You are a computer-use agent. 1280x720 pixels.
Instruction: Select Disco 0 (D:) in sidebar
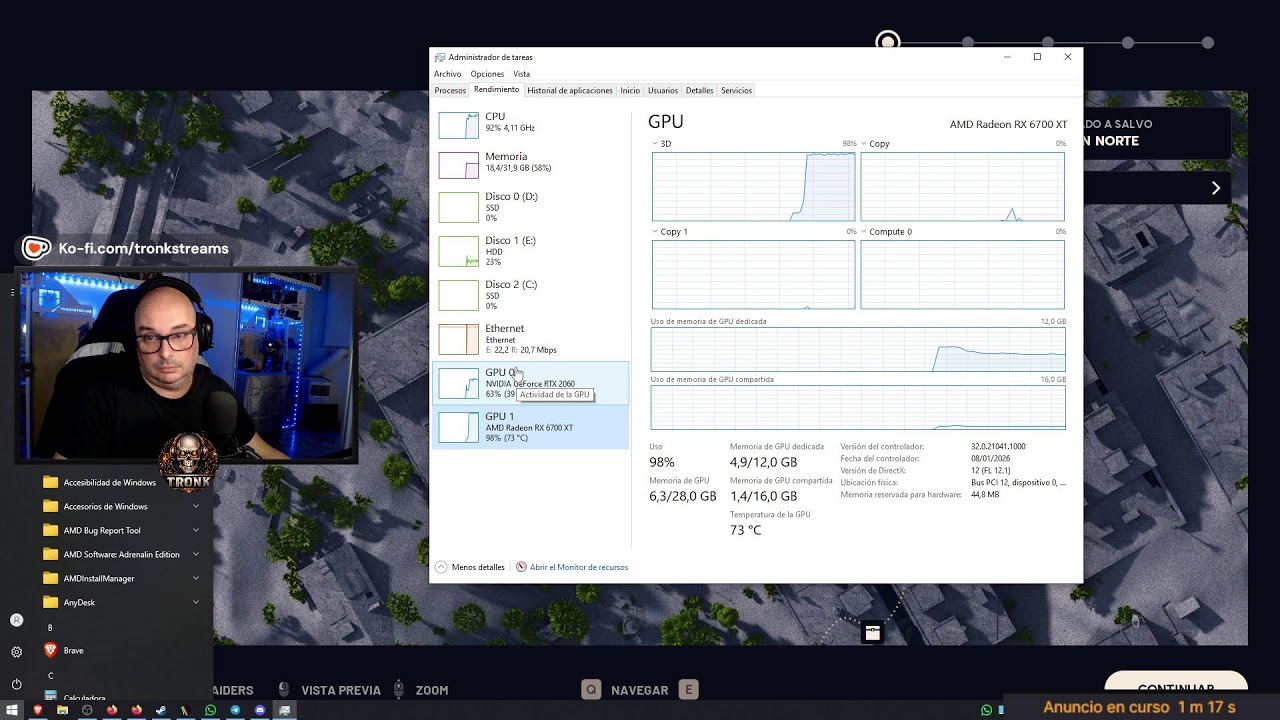532,206
